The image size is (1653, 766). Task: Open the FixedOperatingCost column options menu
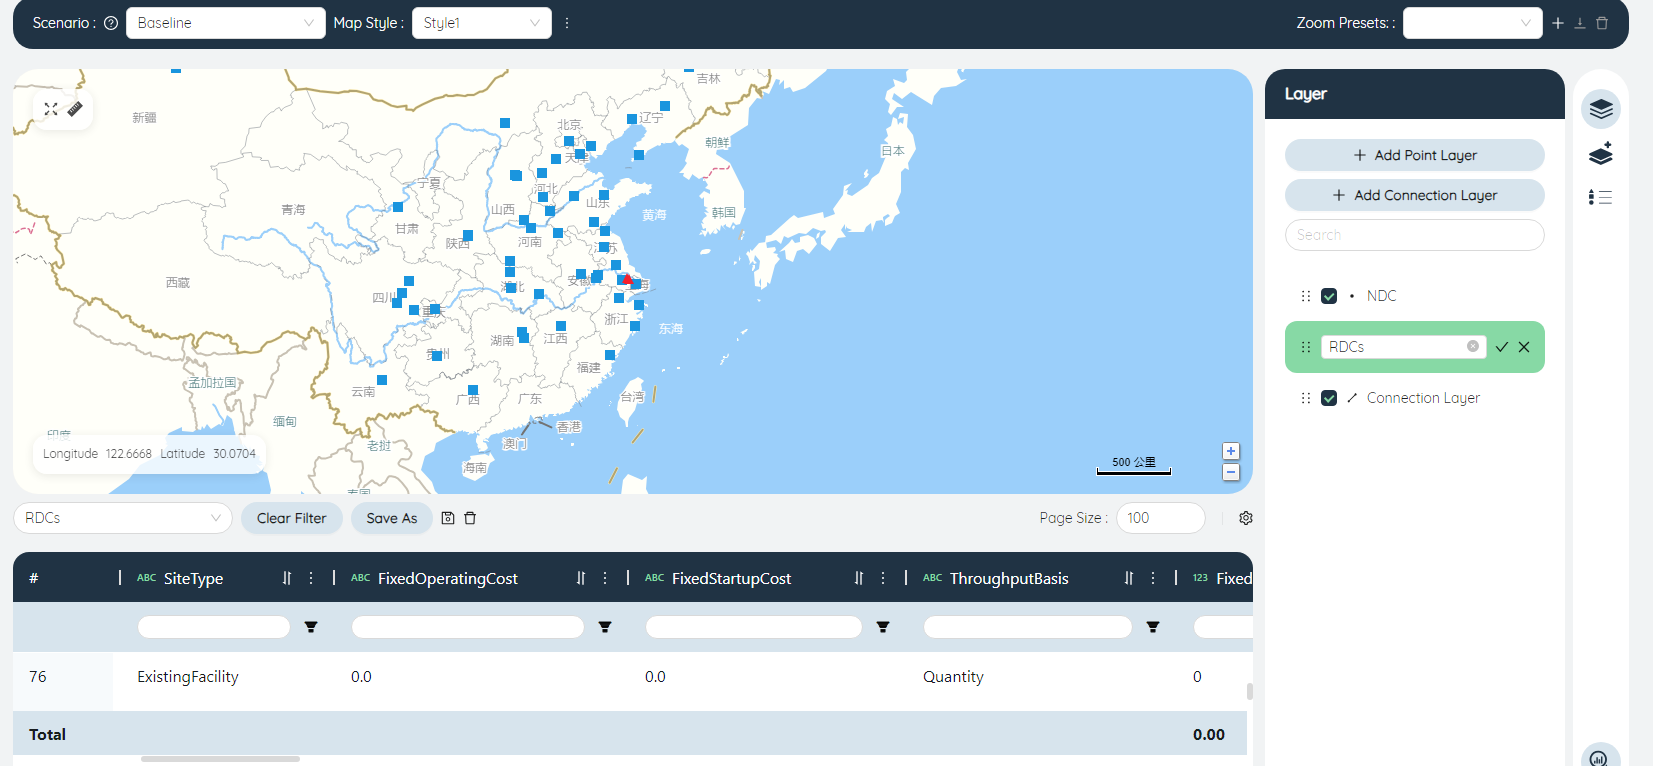[605, 578]
